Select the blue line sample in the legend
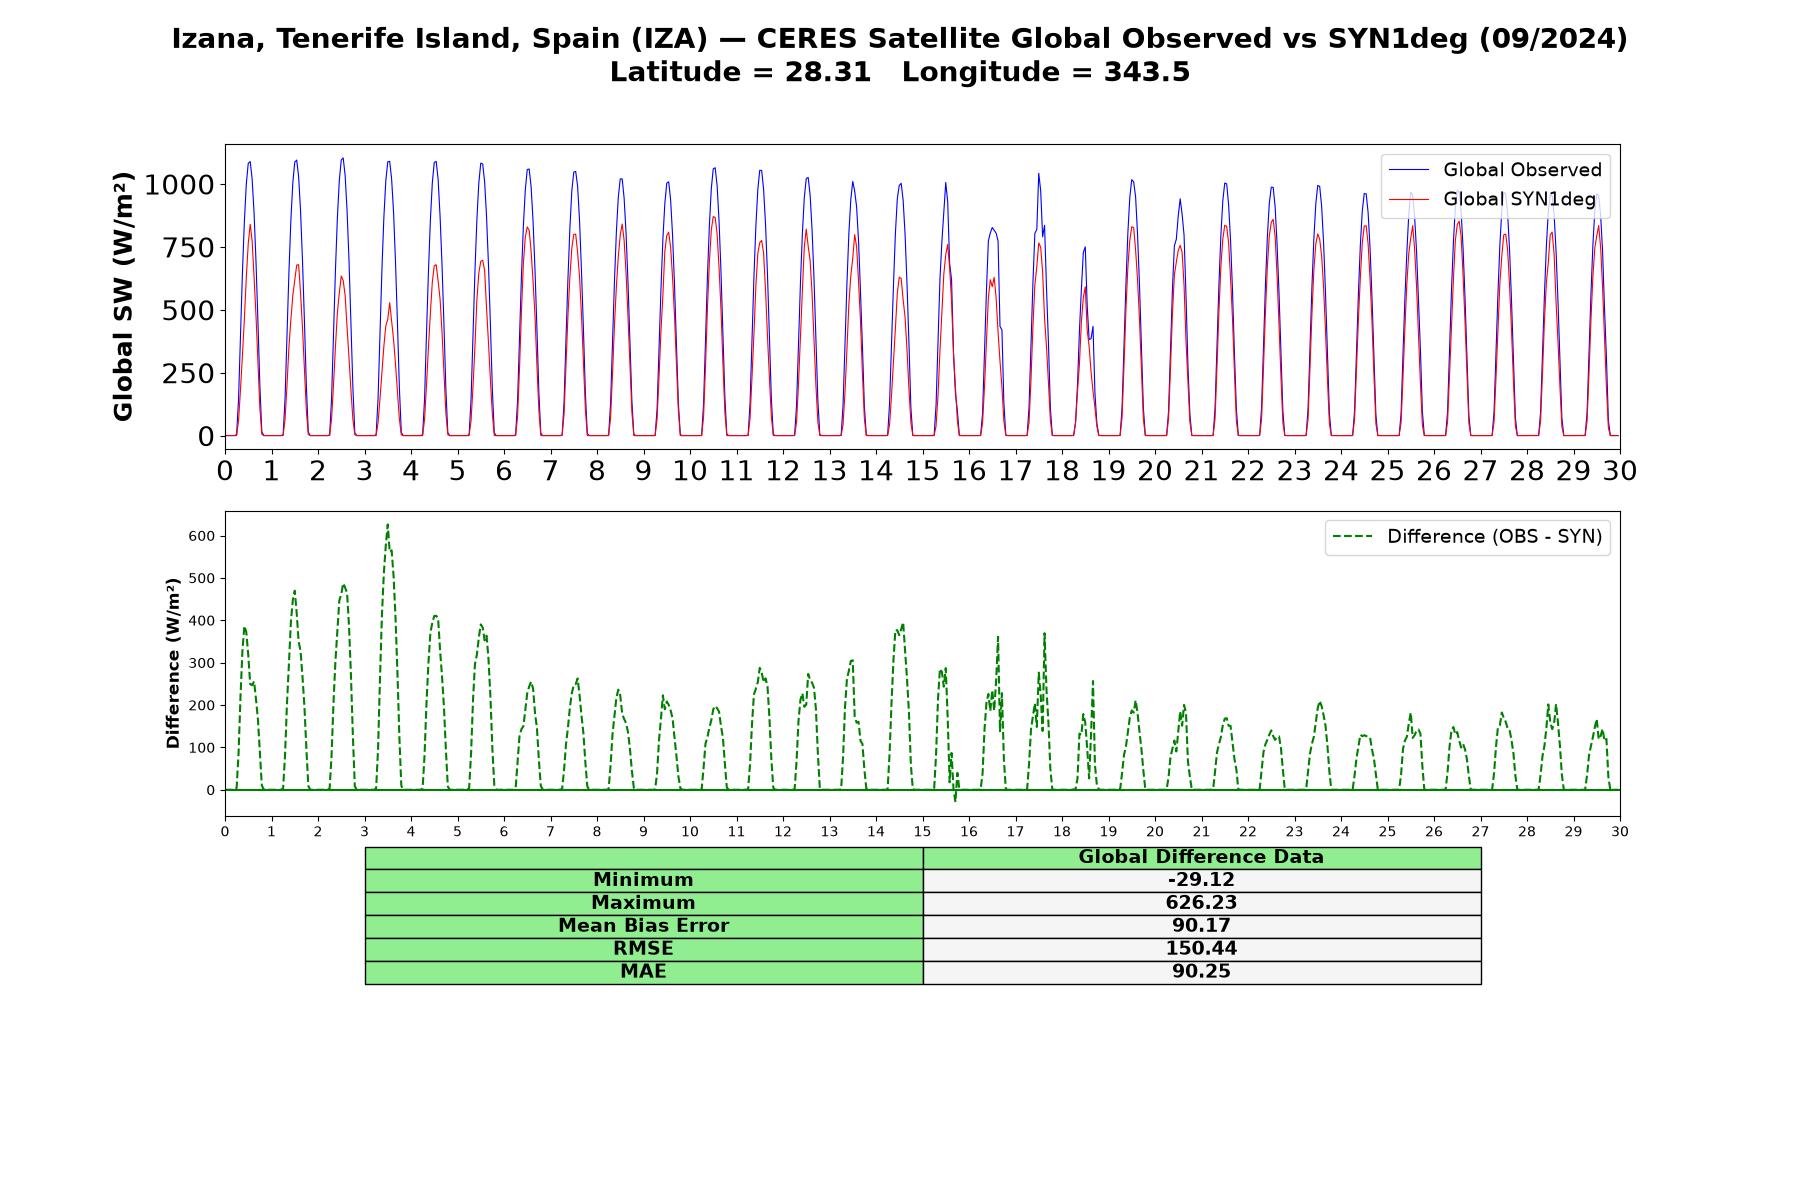The image size is (1800, 1200). [1409, 170]
